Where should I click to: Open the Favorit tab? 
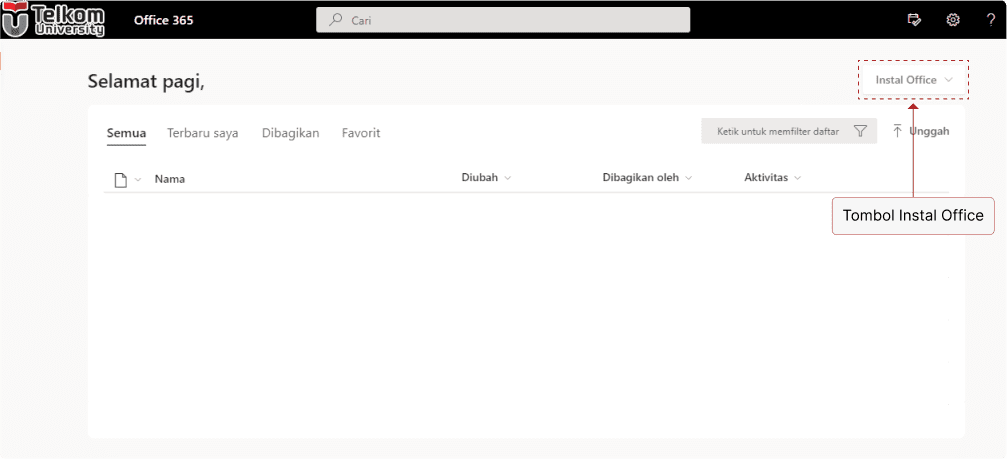pyautogui.click(x=360, y=133)
